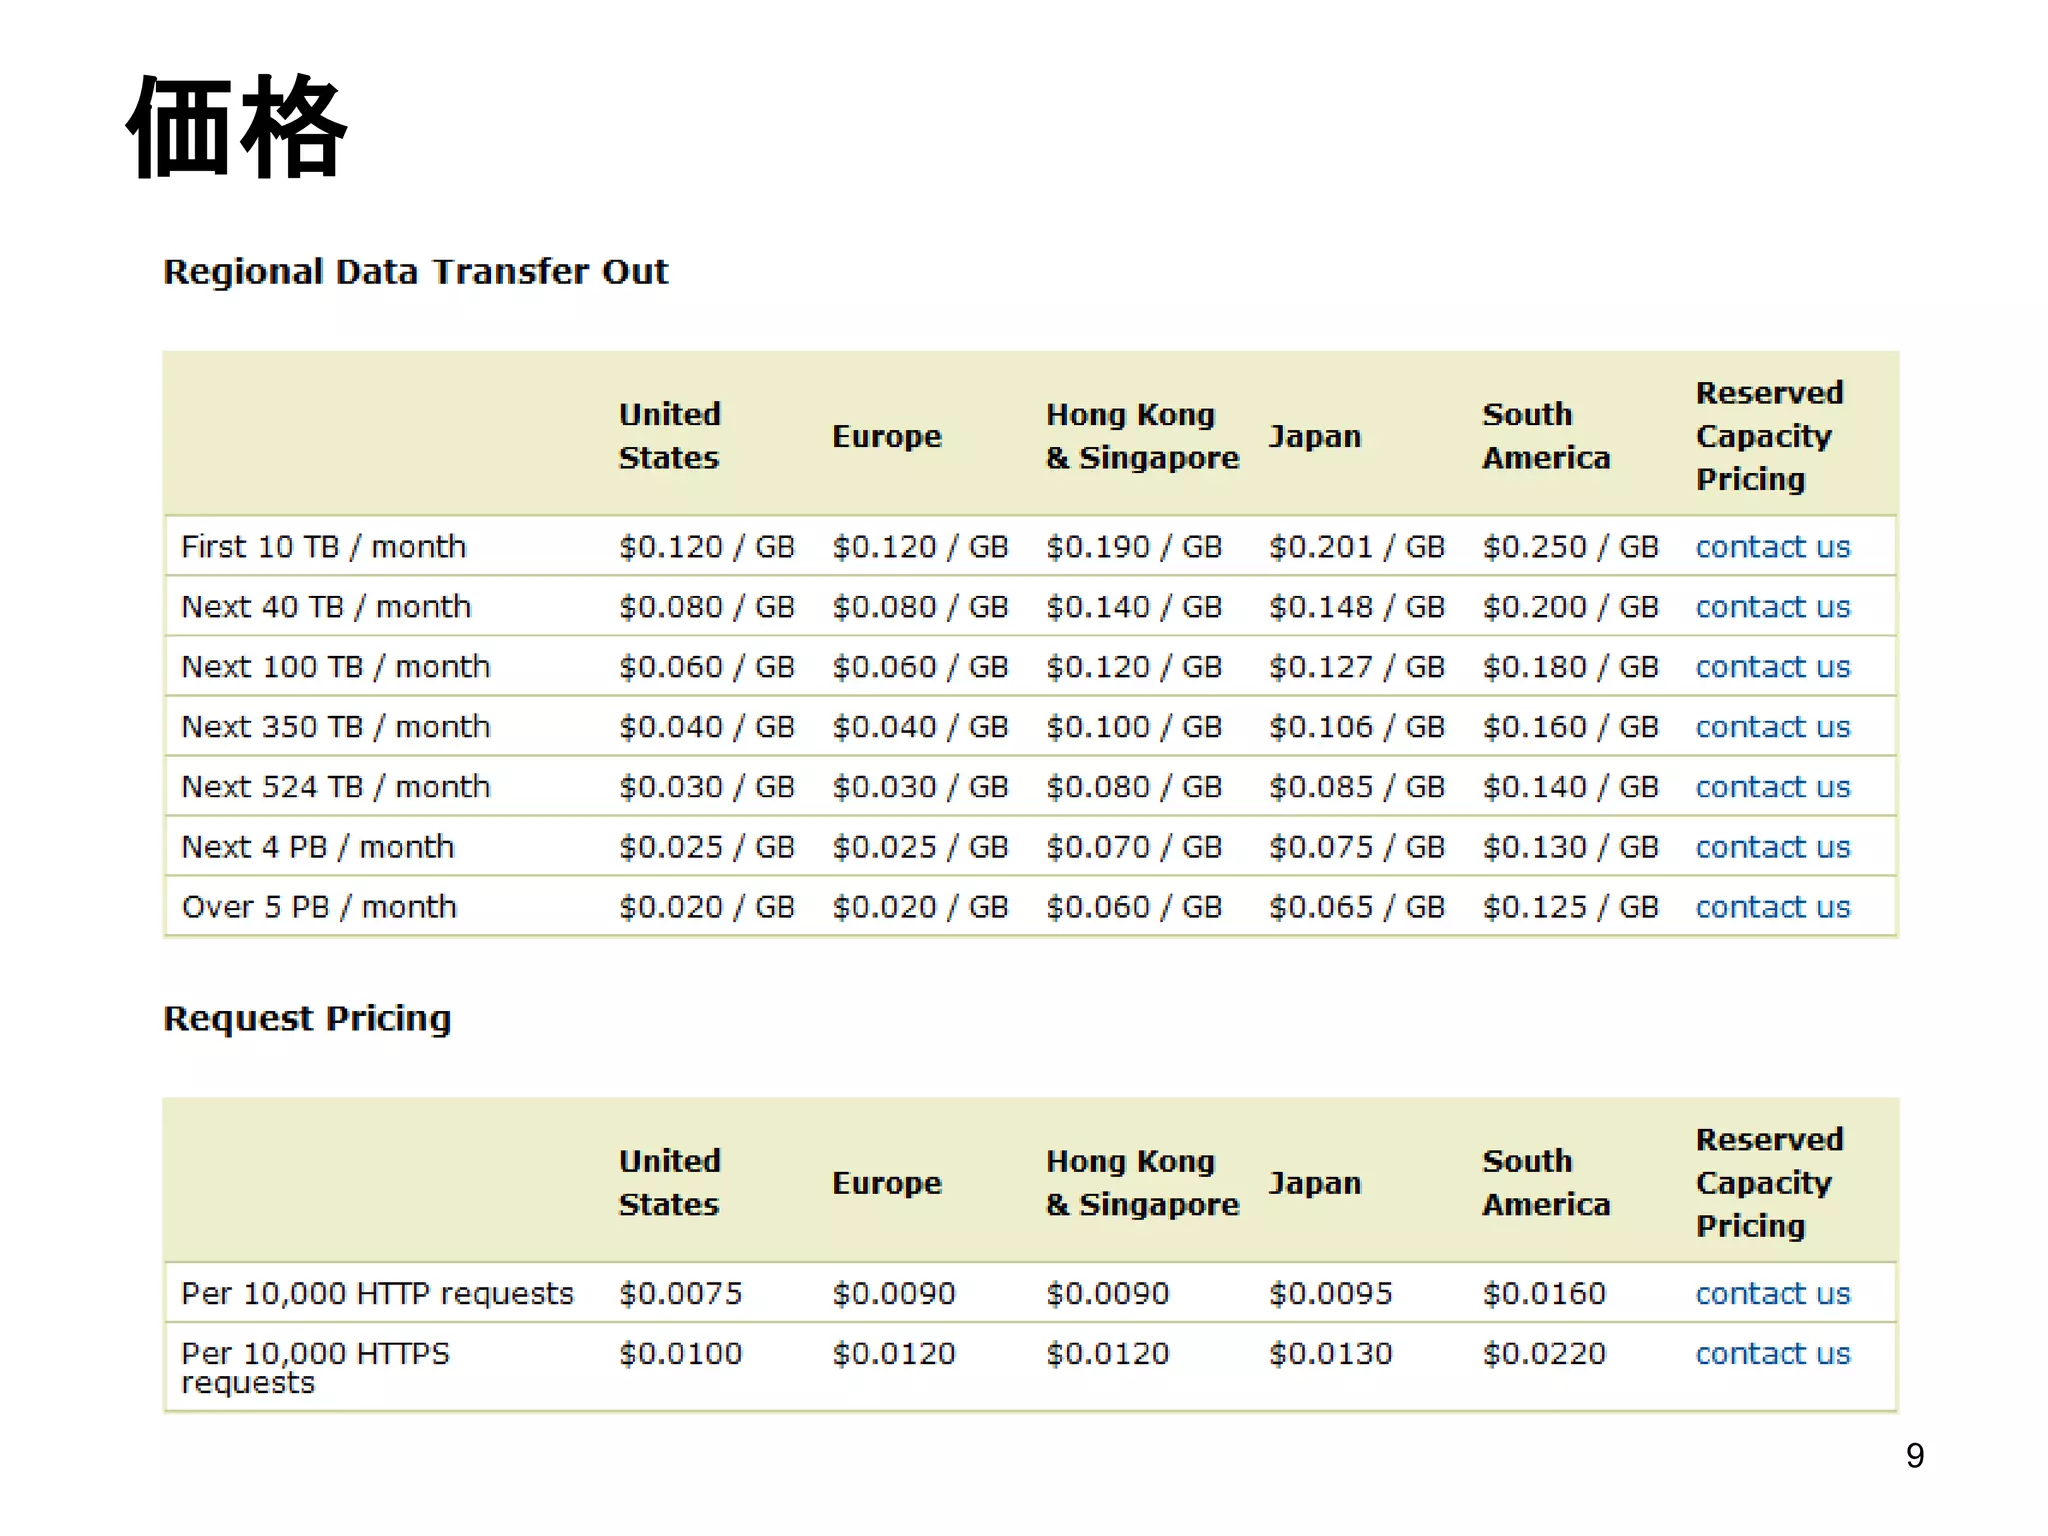Click contact us link in Over 5 PB row

tap(1772, 907)
